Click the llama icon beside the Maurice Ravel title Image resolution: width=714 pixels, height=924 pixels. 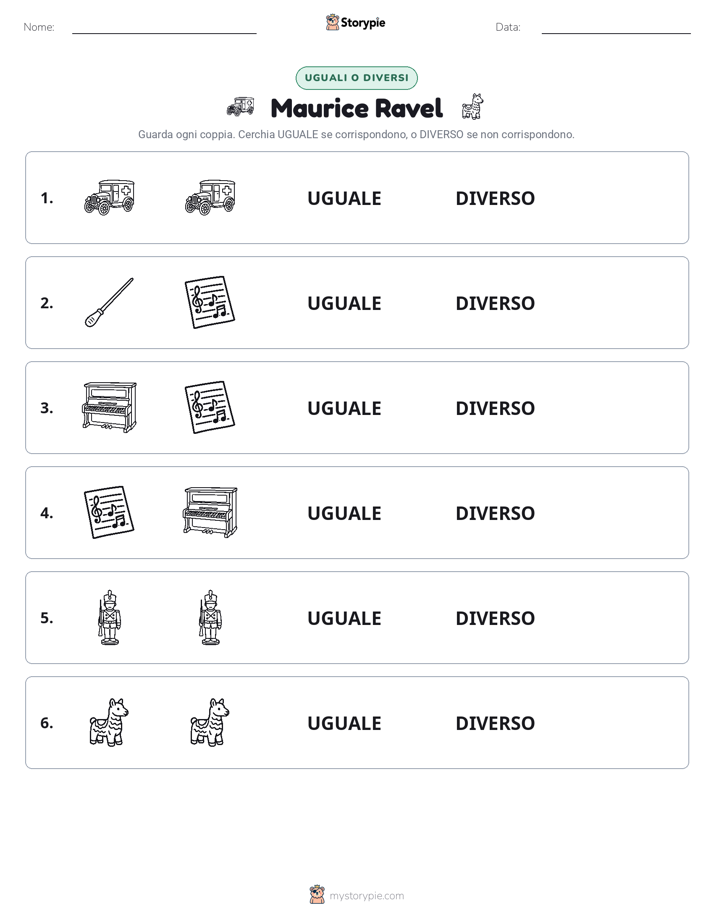pos(472,106)
